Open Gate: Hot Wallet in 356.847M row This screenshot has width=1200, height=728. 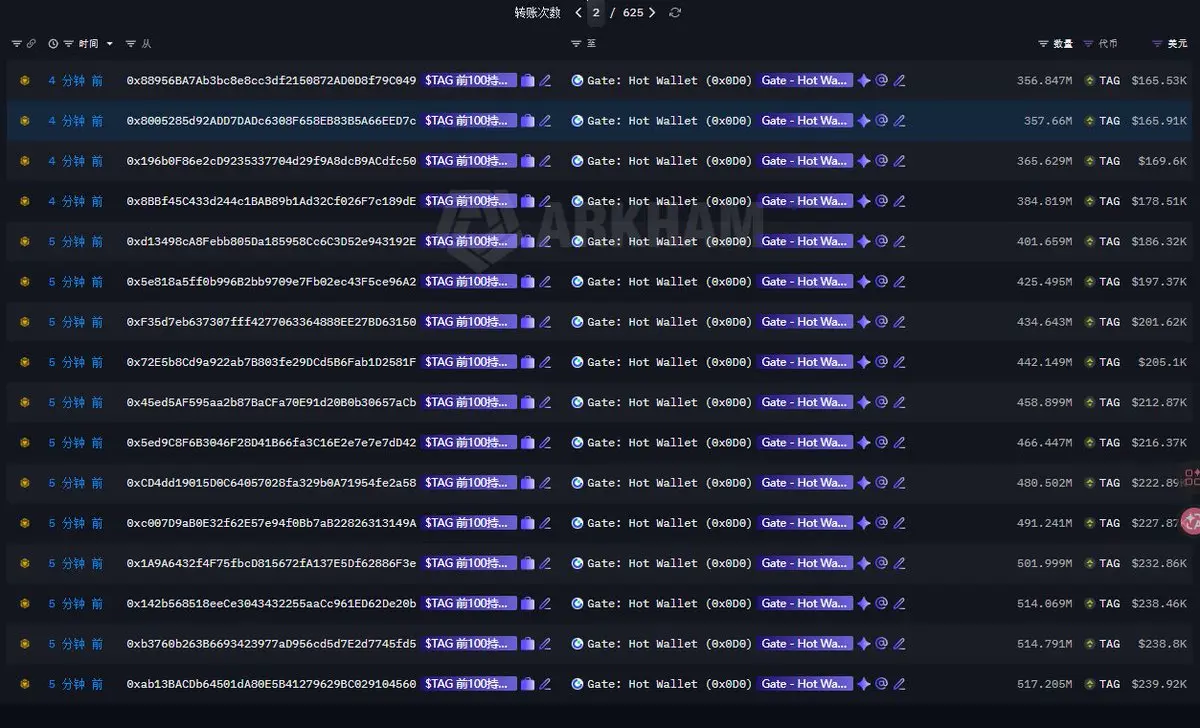pos(669,80)
